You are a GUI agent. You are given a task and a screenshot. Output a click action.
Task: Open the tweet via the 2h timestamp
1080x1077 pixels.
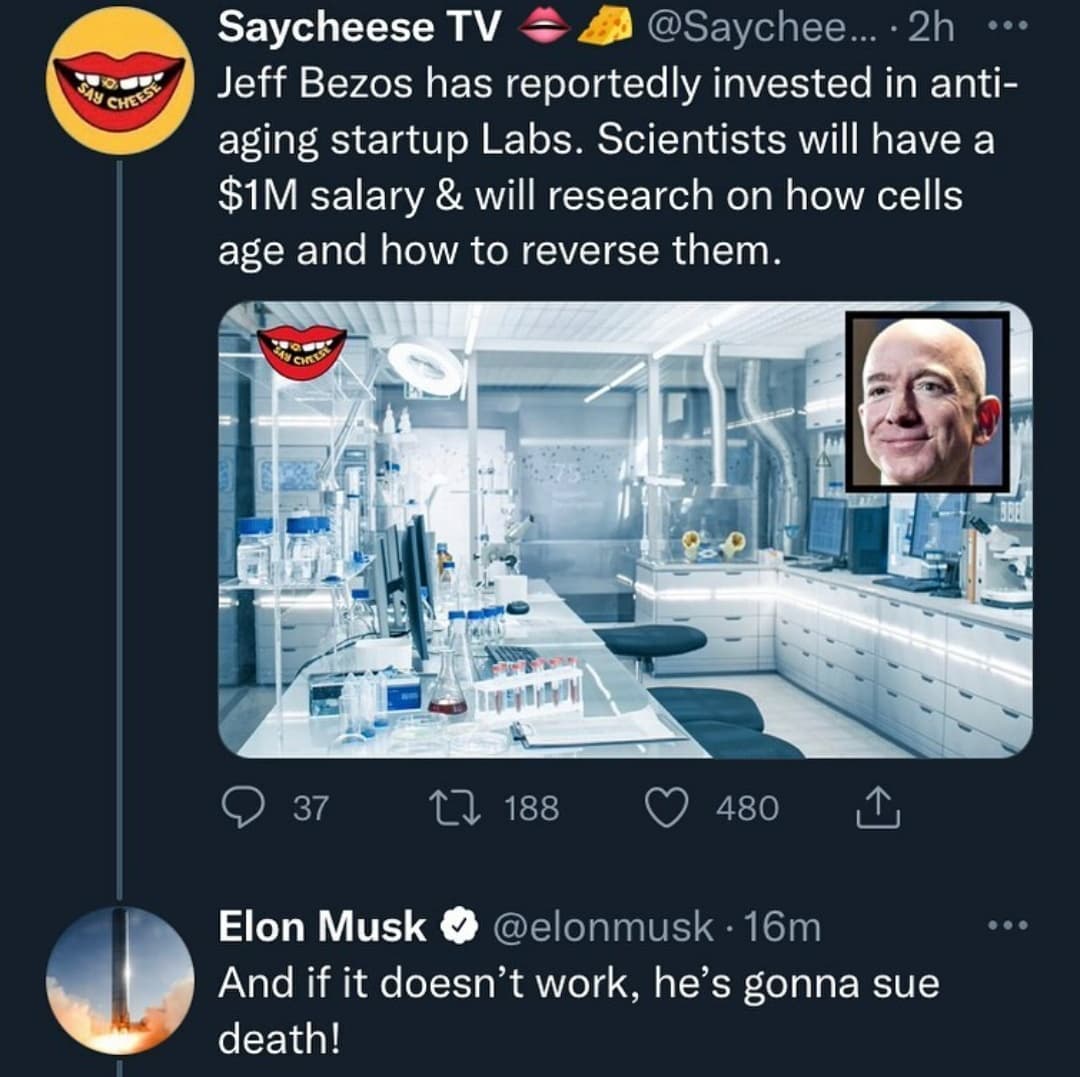click(930, 30)
